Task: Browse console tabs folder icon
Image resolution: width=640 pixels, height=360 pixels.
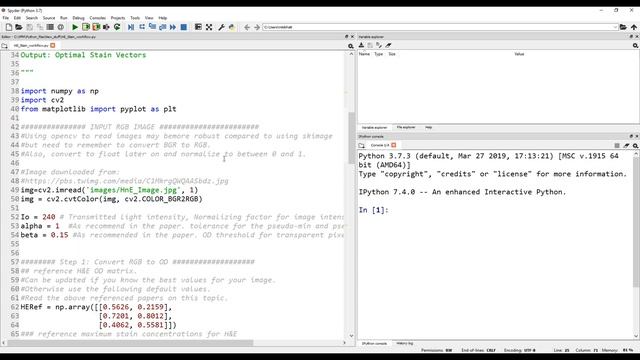Action: (x=362, y=145)
